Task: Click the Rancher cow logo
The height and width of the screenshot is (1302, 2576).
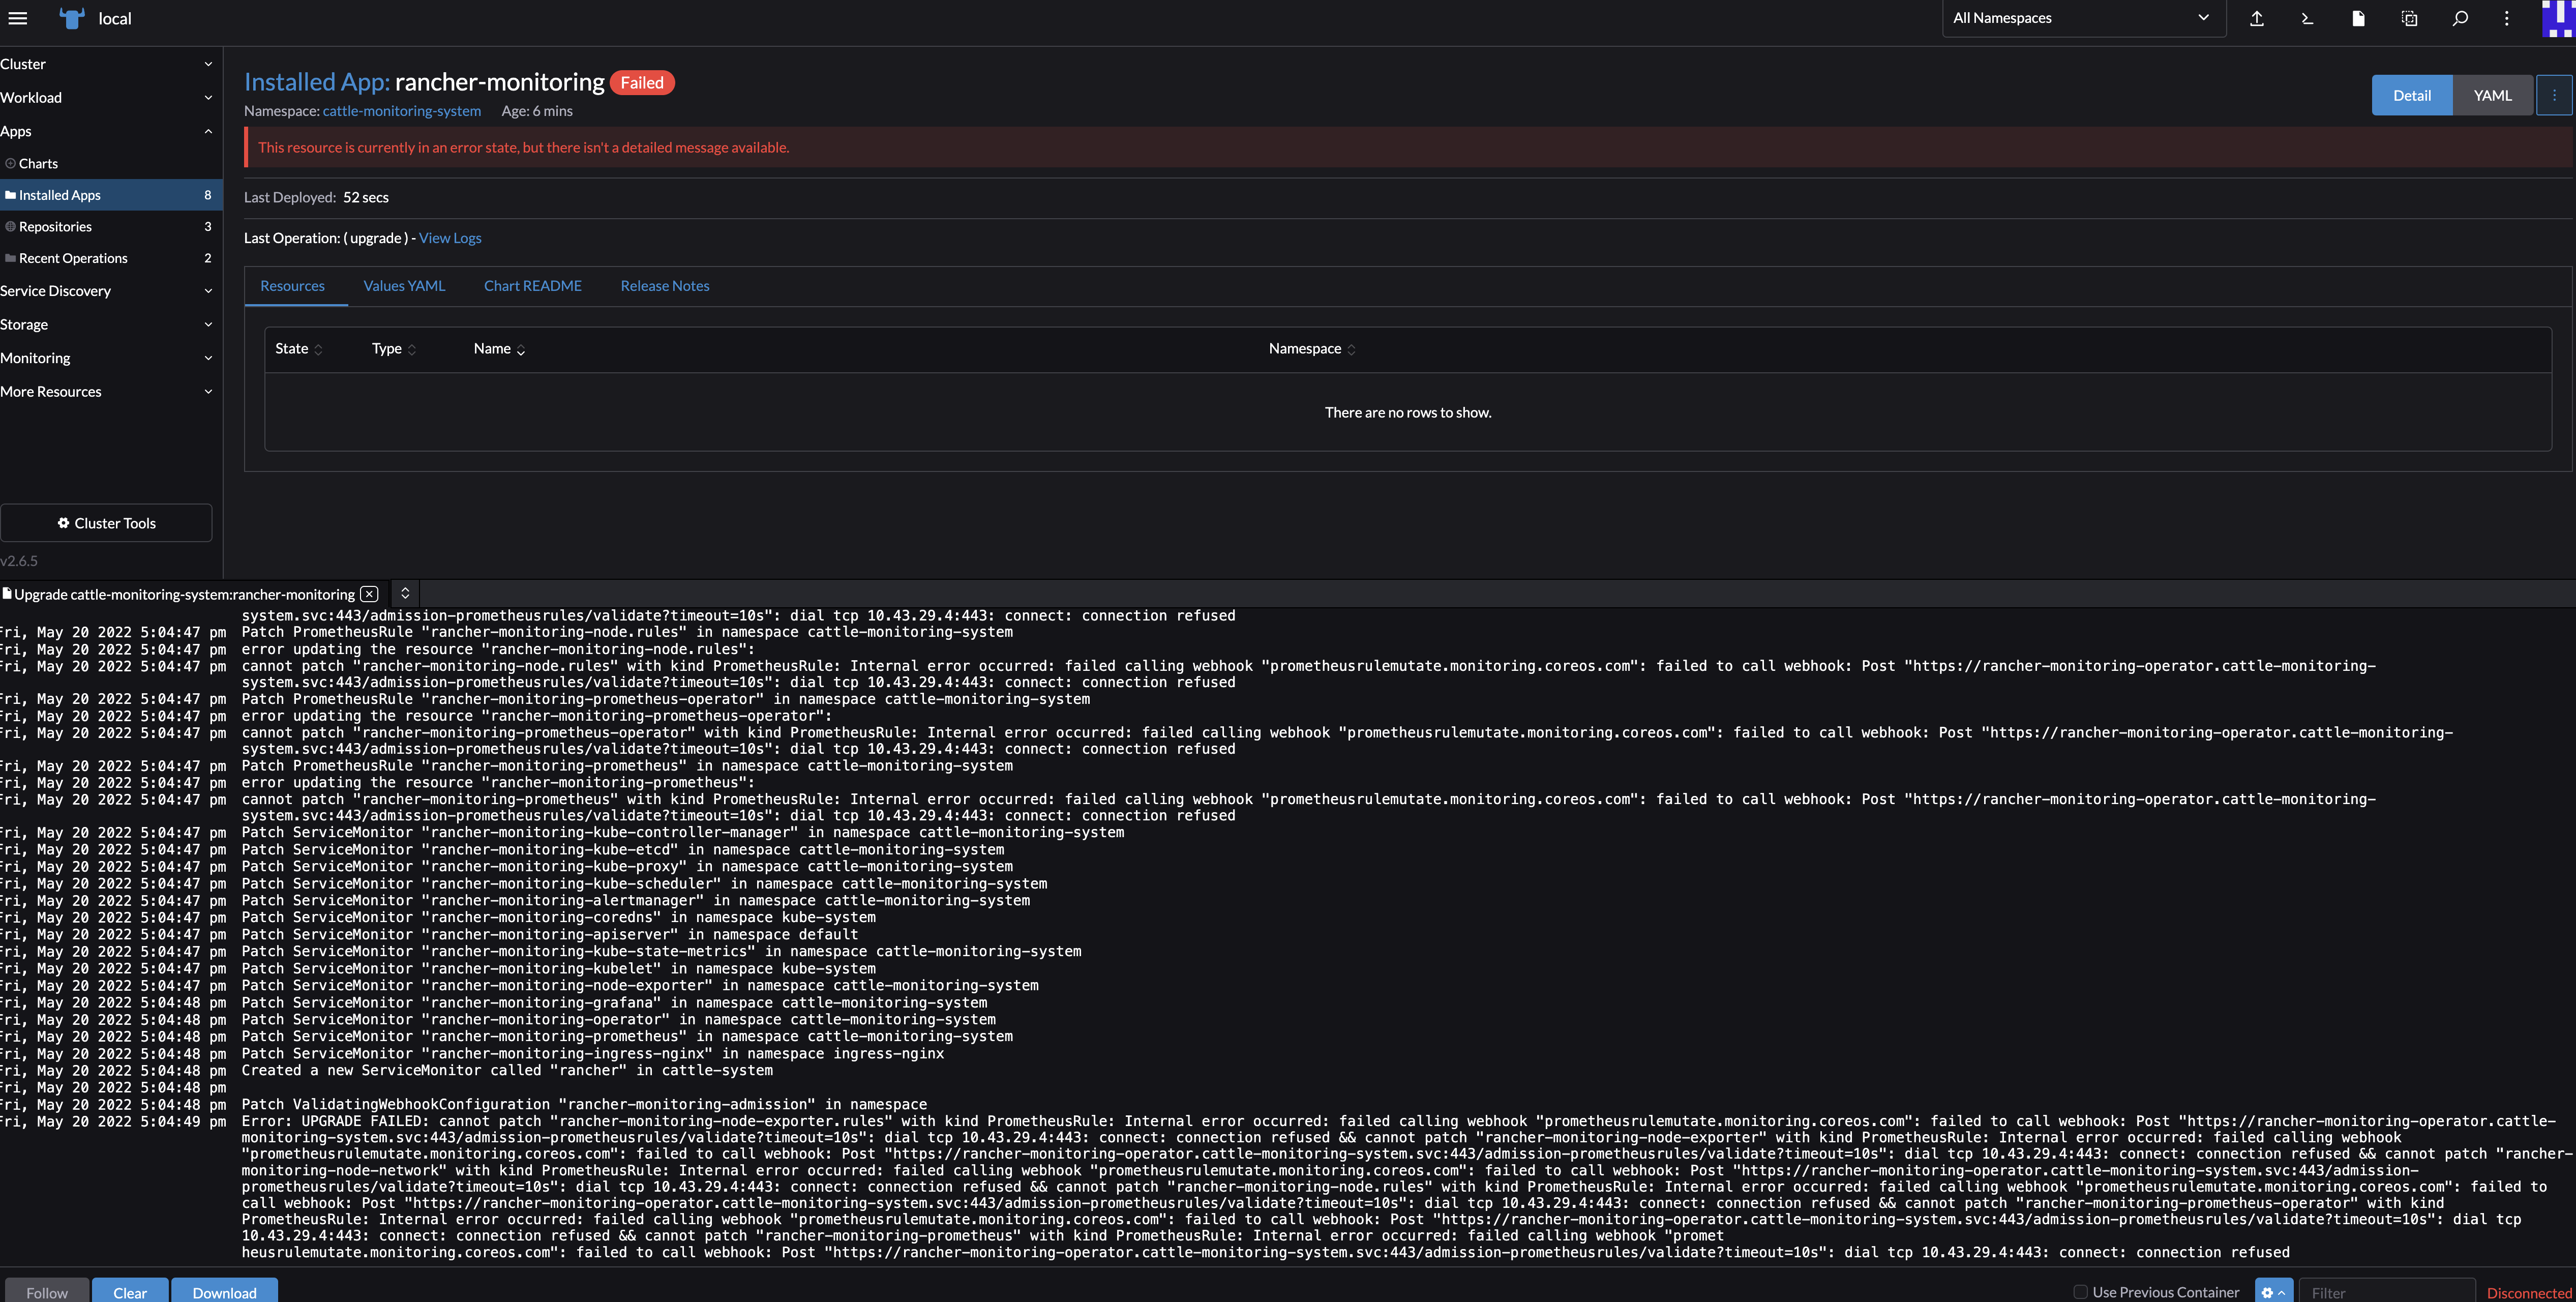Action: [72, 18]
